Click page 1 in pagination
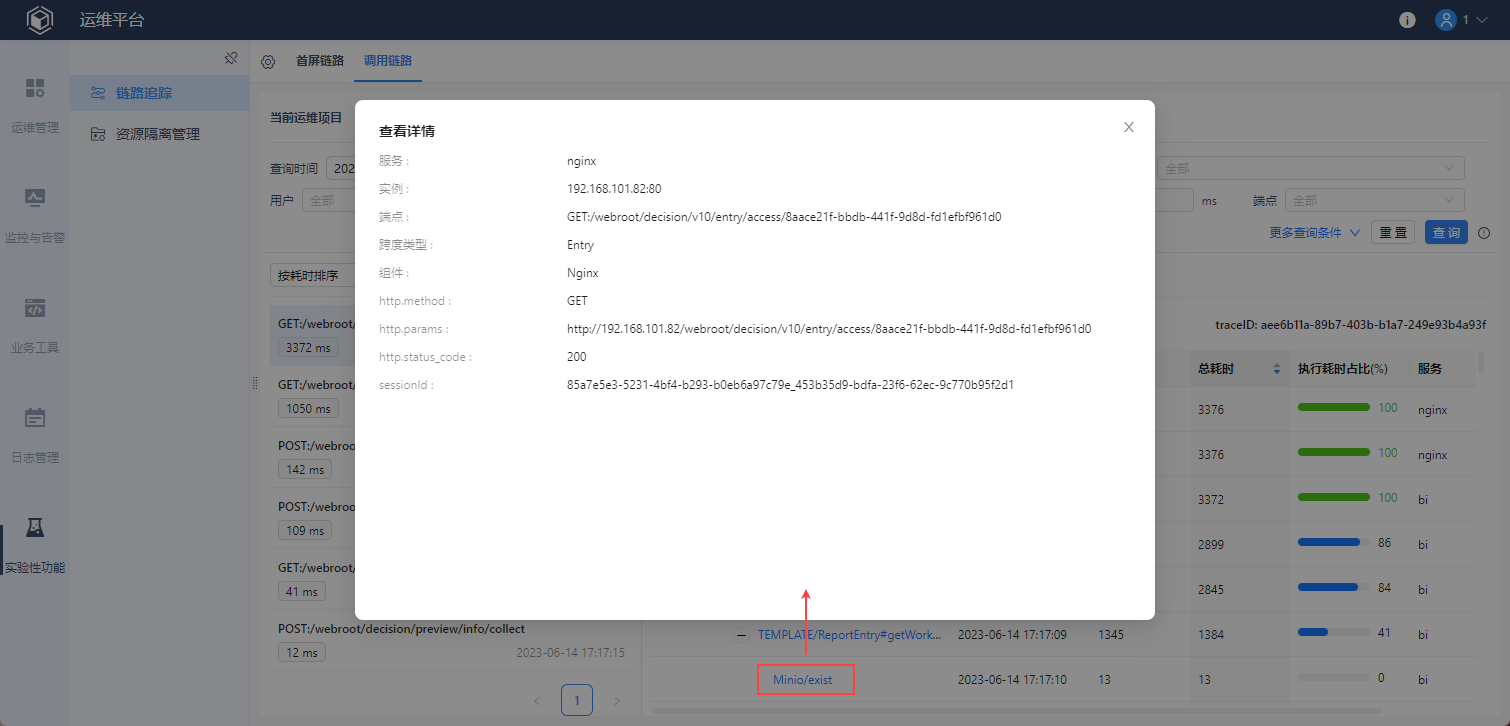 [x=576, y=700]
